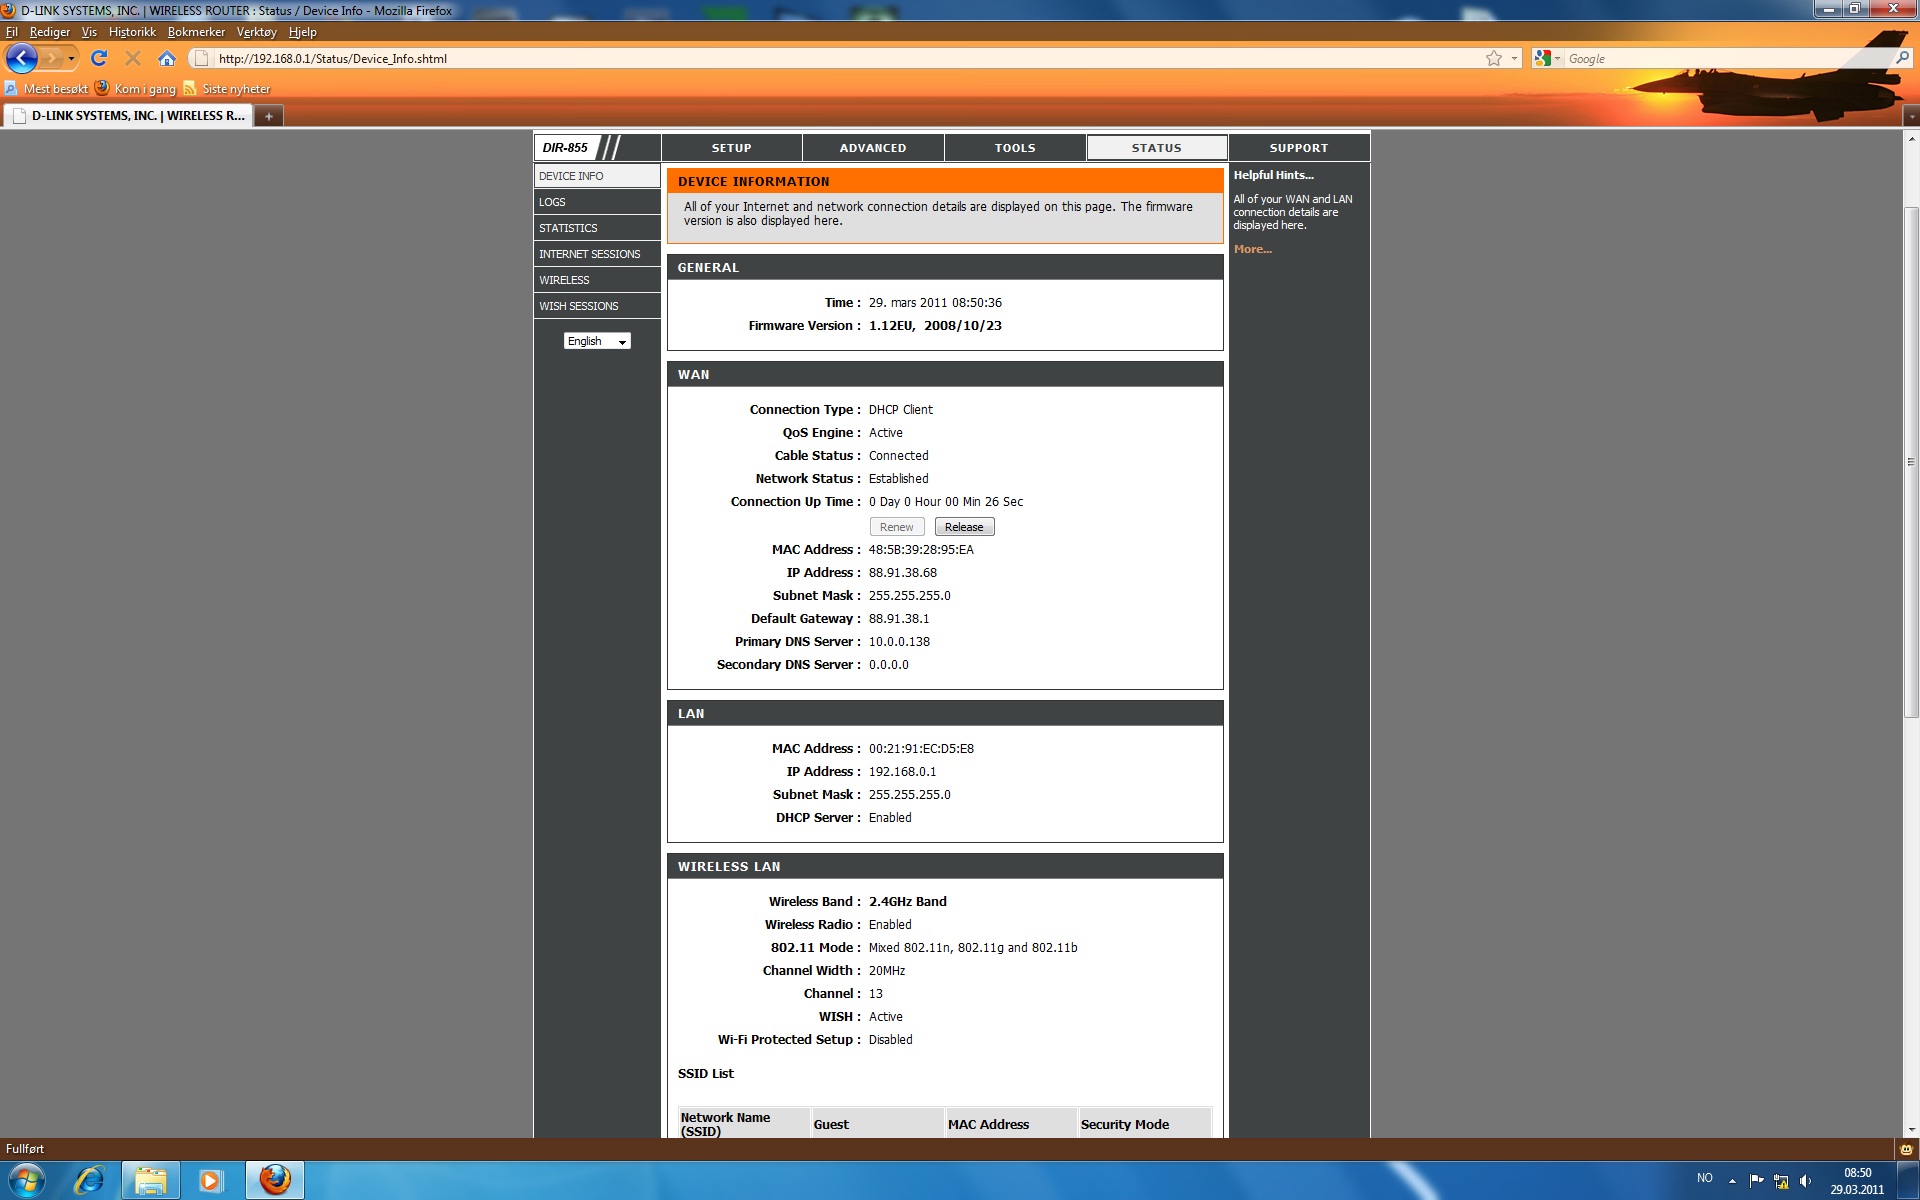Screen dimensions: 1920x1200
Task: Click the Renew WAN button
Action: tap(896, 527)
